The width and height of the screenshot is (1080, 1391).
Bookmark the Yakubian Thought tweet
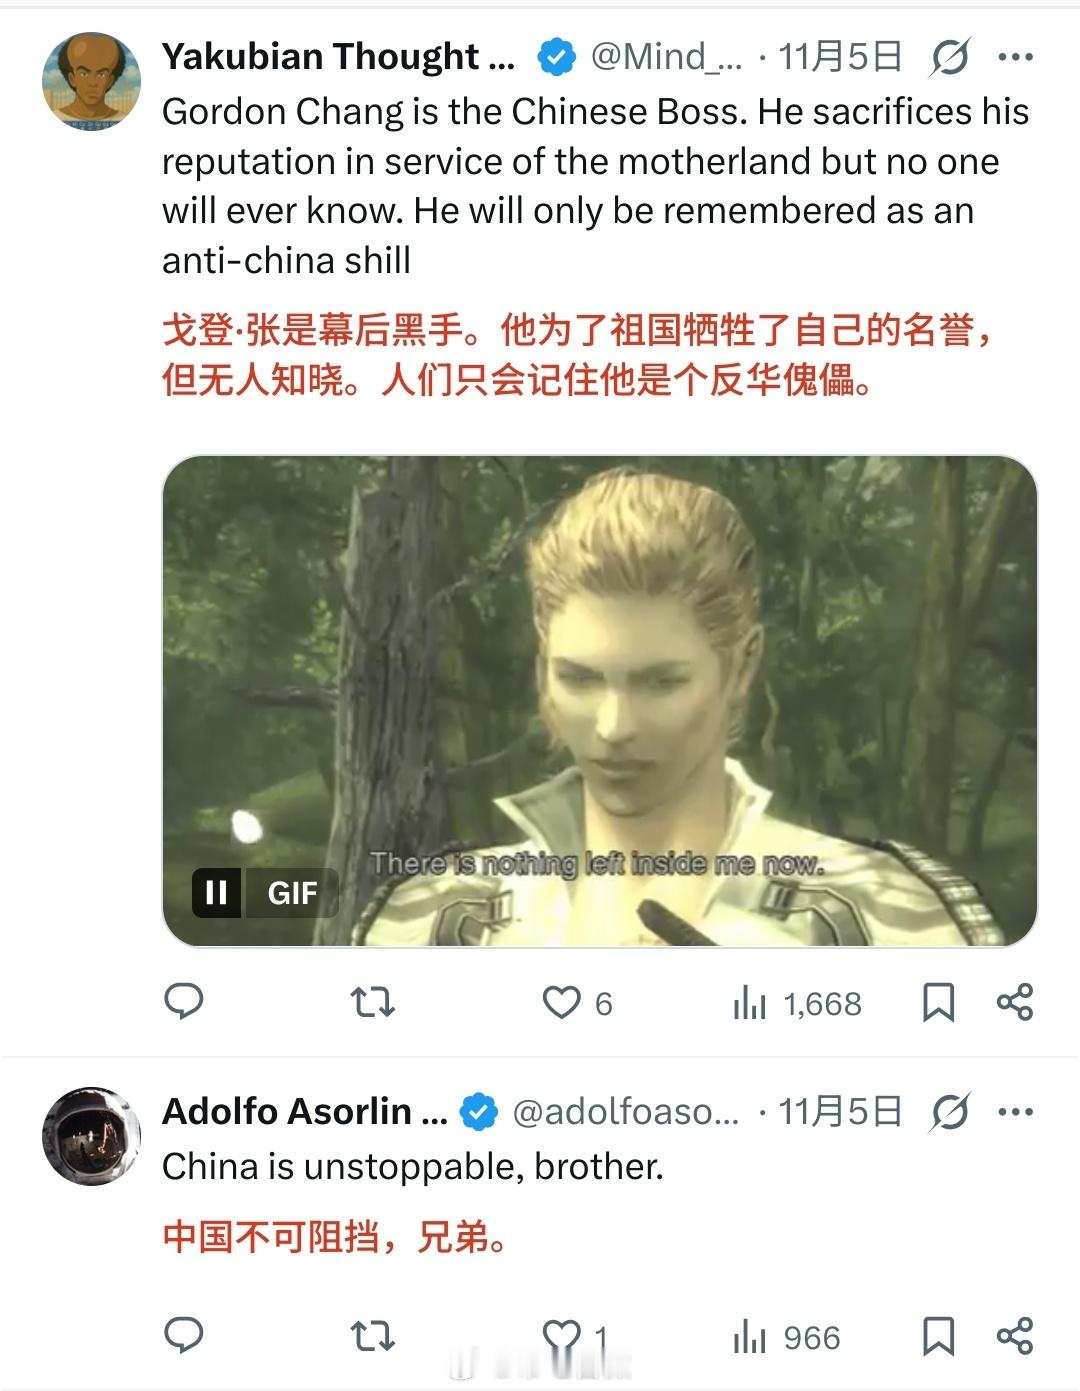click(938, 1002)
